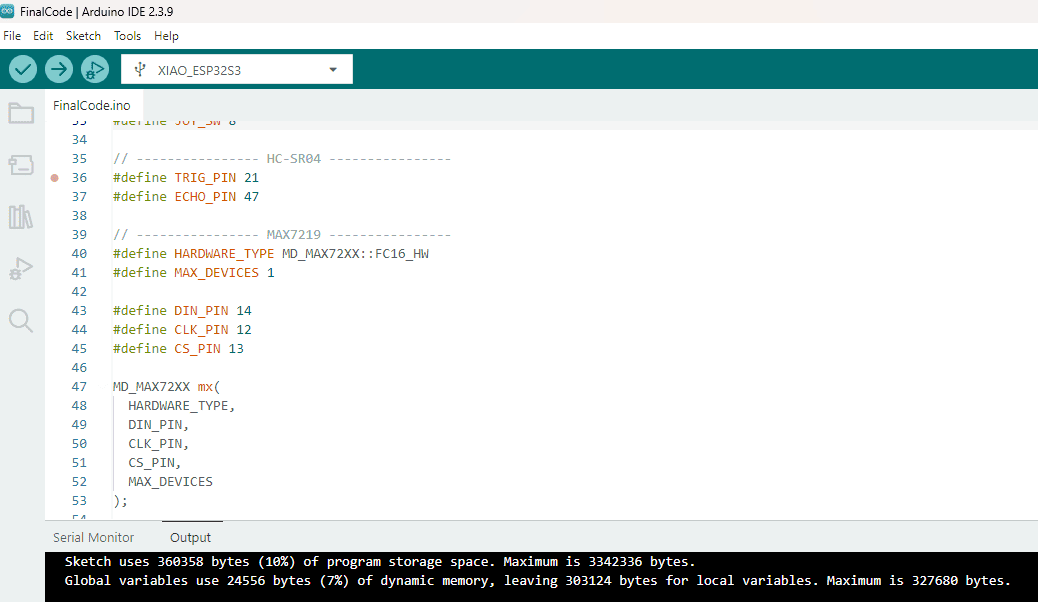1038x602 pixels.
Task: Click HARDWARE_TYPE define on line 40
Action: pyautogui.click(x=224, y=254)
